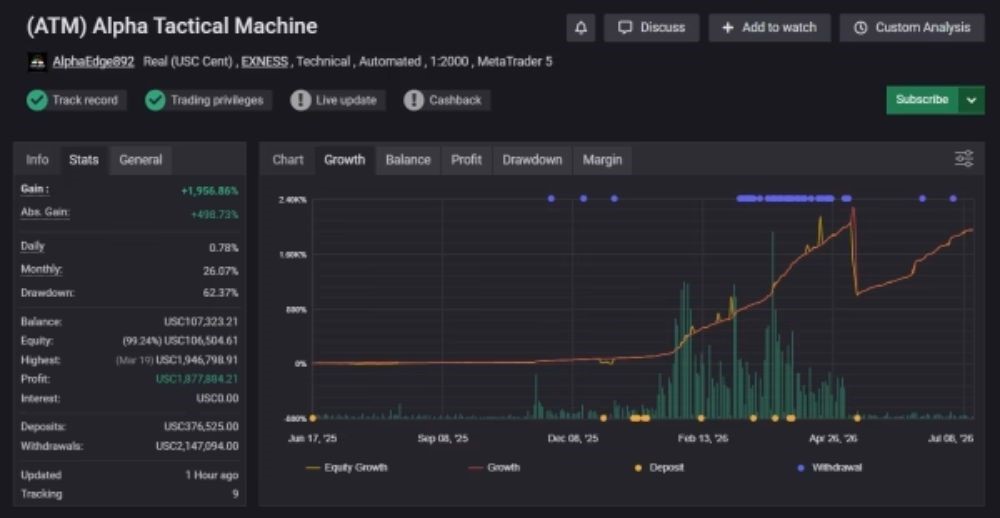Click deposit marker near Apr 26
Image resolution: width=1000 pixels, height=518 pixels.
click(x=857, y=418)
